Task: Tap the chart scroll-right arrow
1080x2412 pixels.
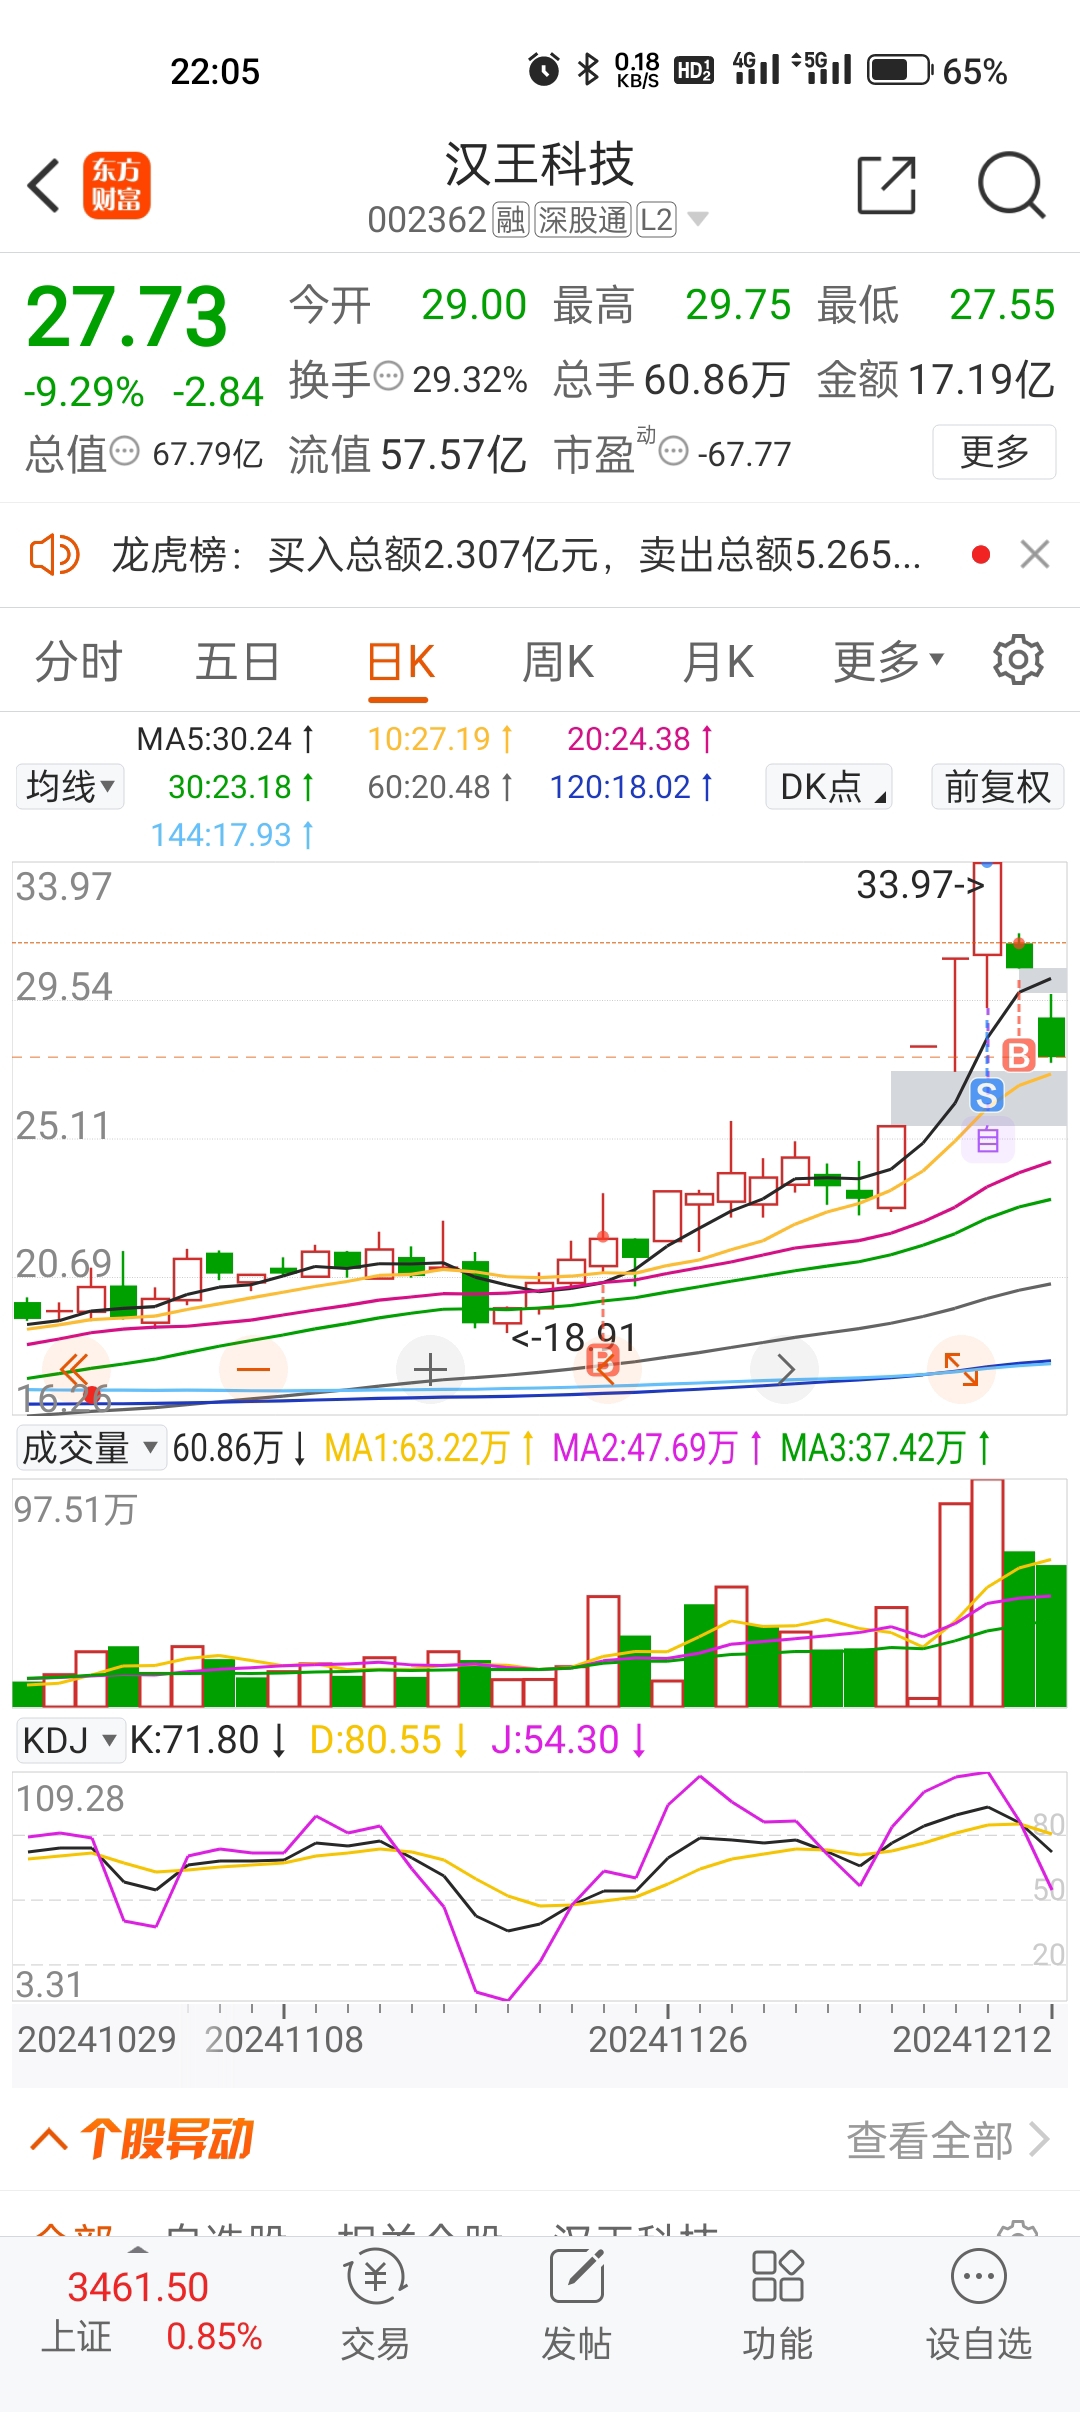Action: 785,1369
